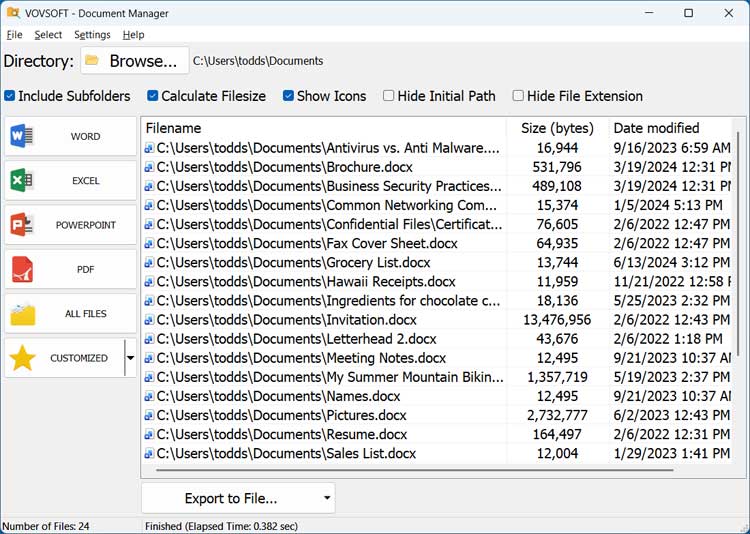The image size is (750, 534).
Task: Sort by the Filename column header
Action: click(x=324, y=128)
